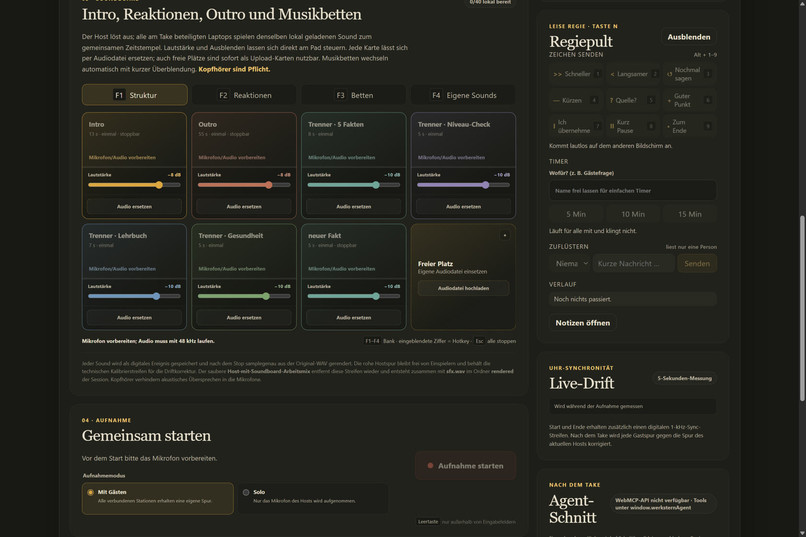This screenshot has width=806, height=537.
Task: Switch to F4 Eigene Sounds bank
Action: pyautogui.click(x=463, y=95)
